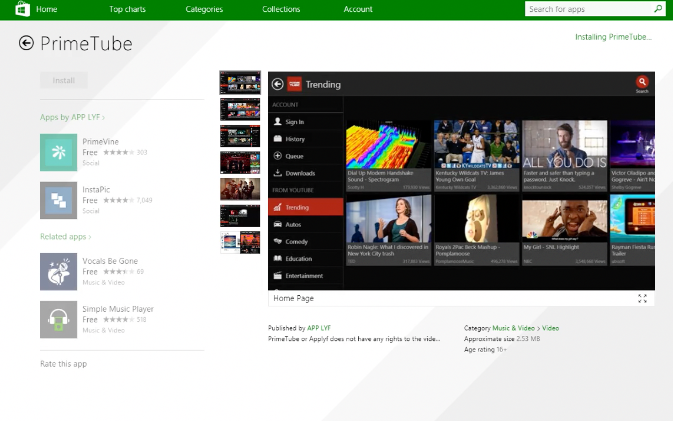
Task: Open the Music & Video category link
Action: (513, 328)
